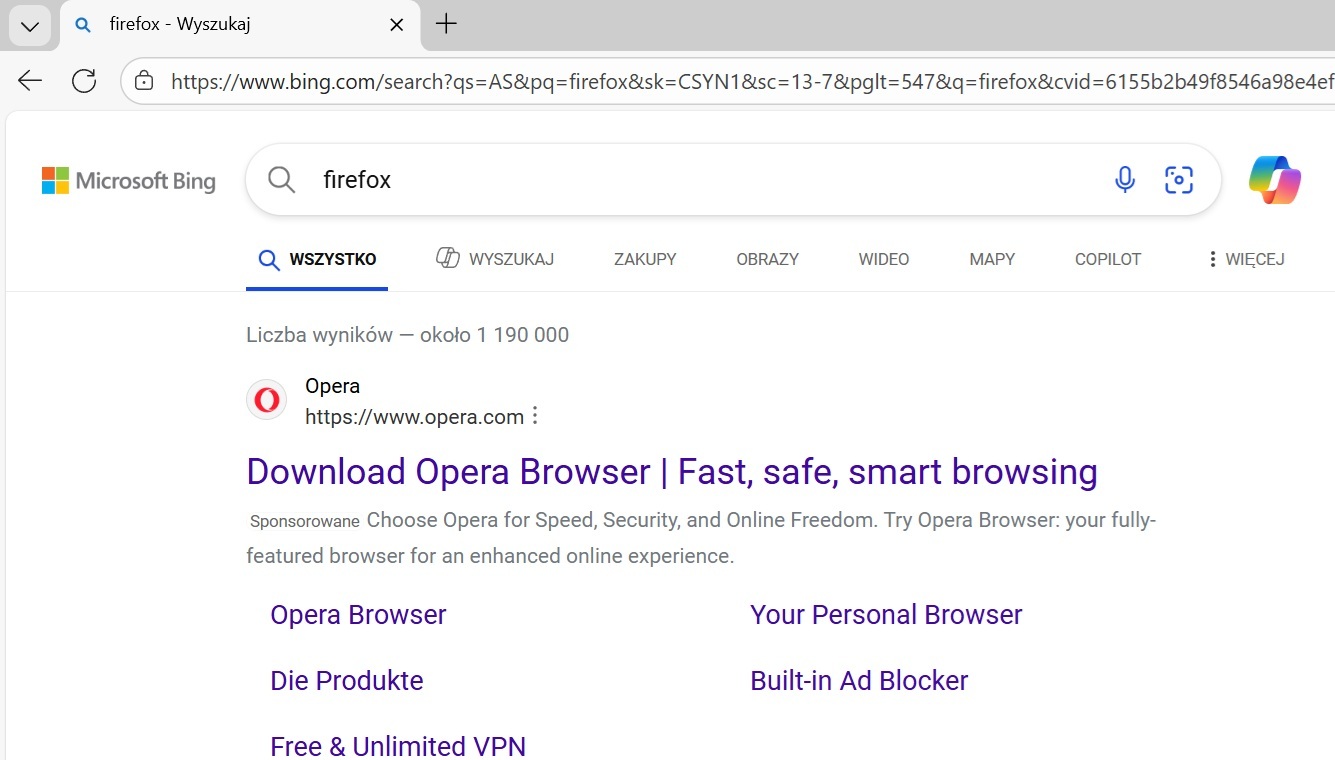Image resolution: width=1335 pixels, height=760 pixels.
Task: Click the Opera logo favicon
Action: click(267, 401)
